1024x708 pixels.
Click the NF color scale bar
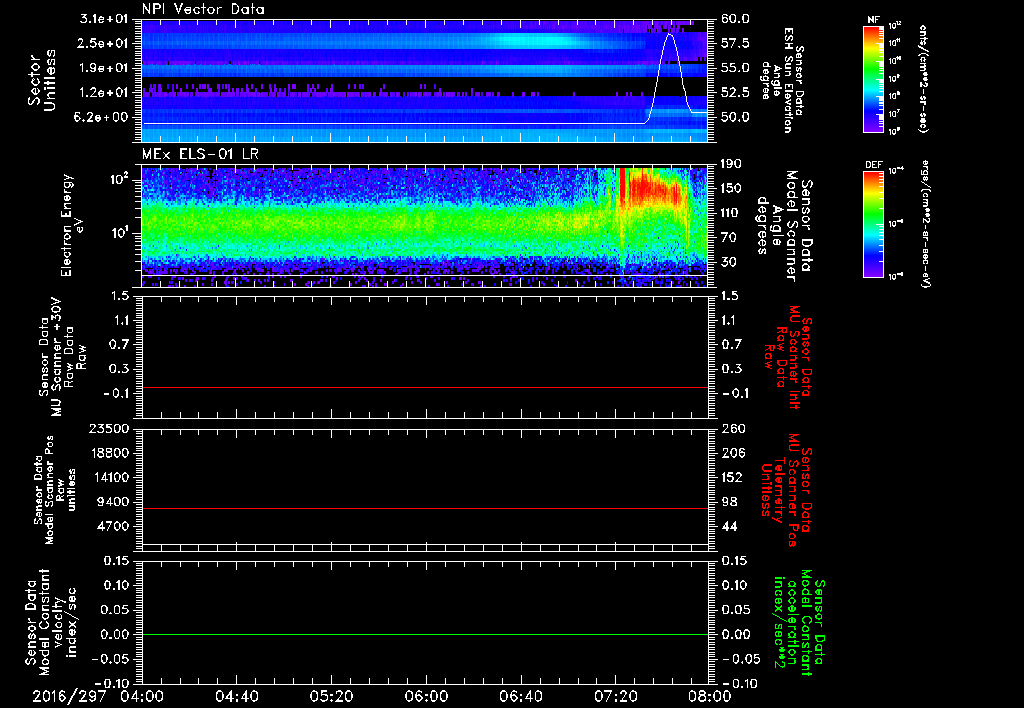(870, 80)
